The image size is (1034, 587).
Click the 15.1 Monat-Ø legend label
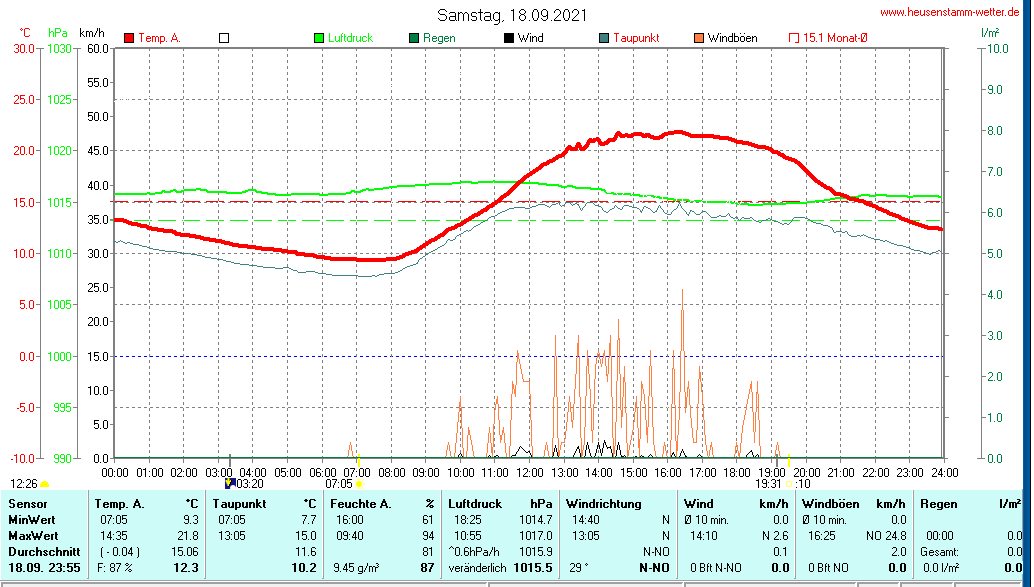[835, 38]
